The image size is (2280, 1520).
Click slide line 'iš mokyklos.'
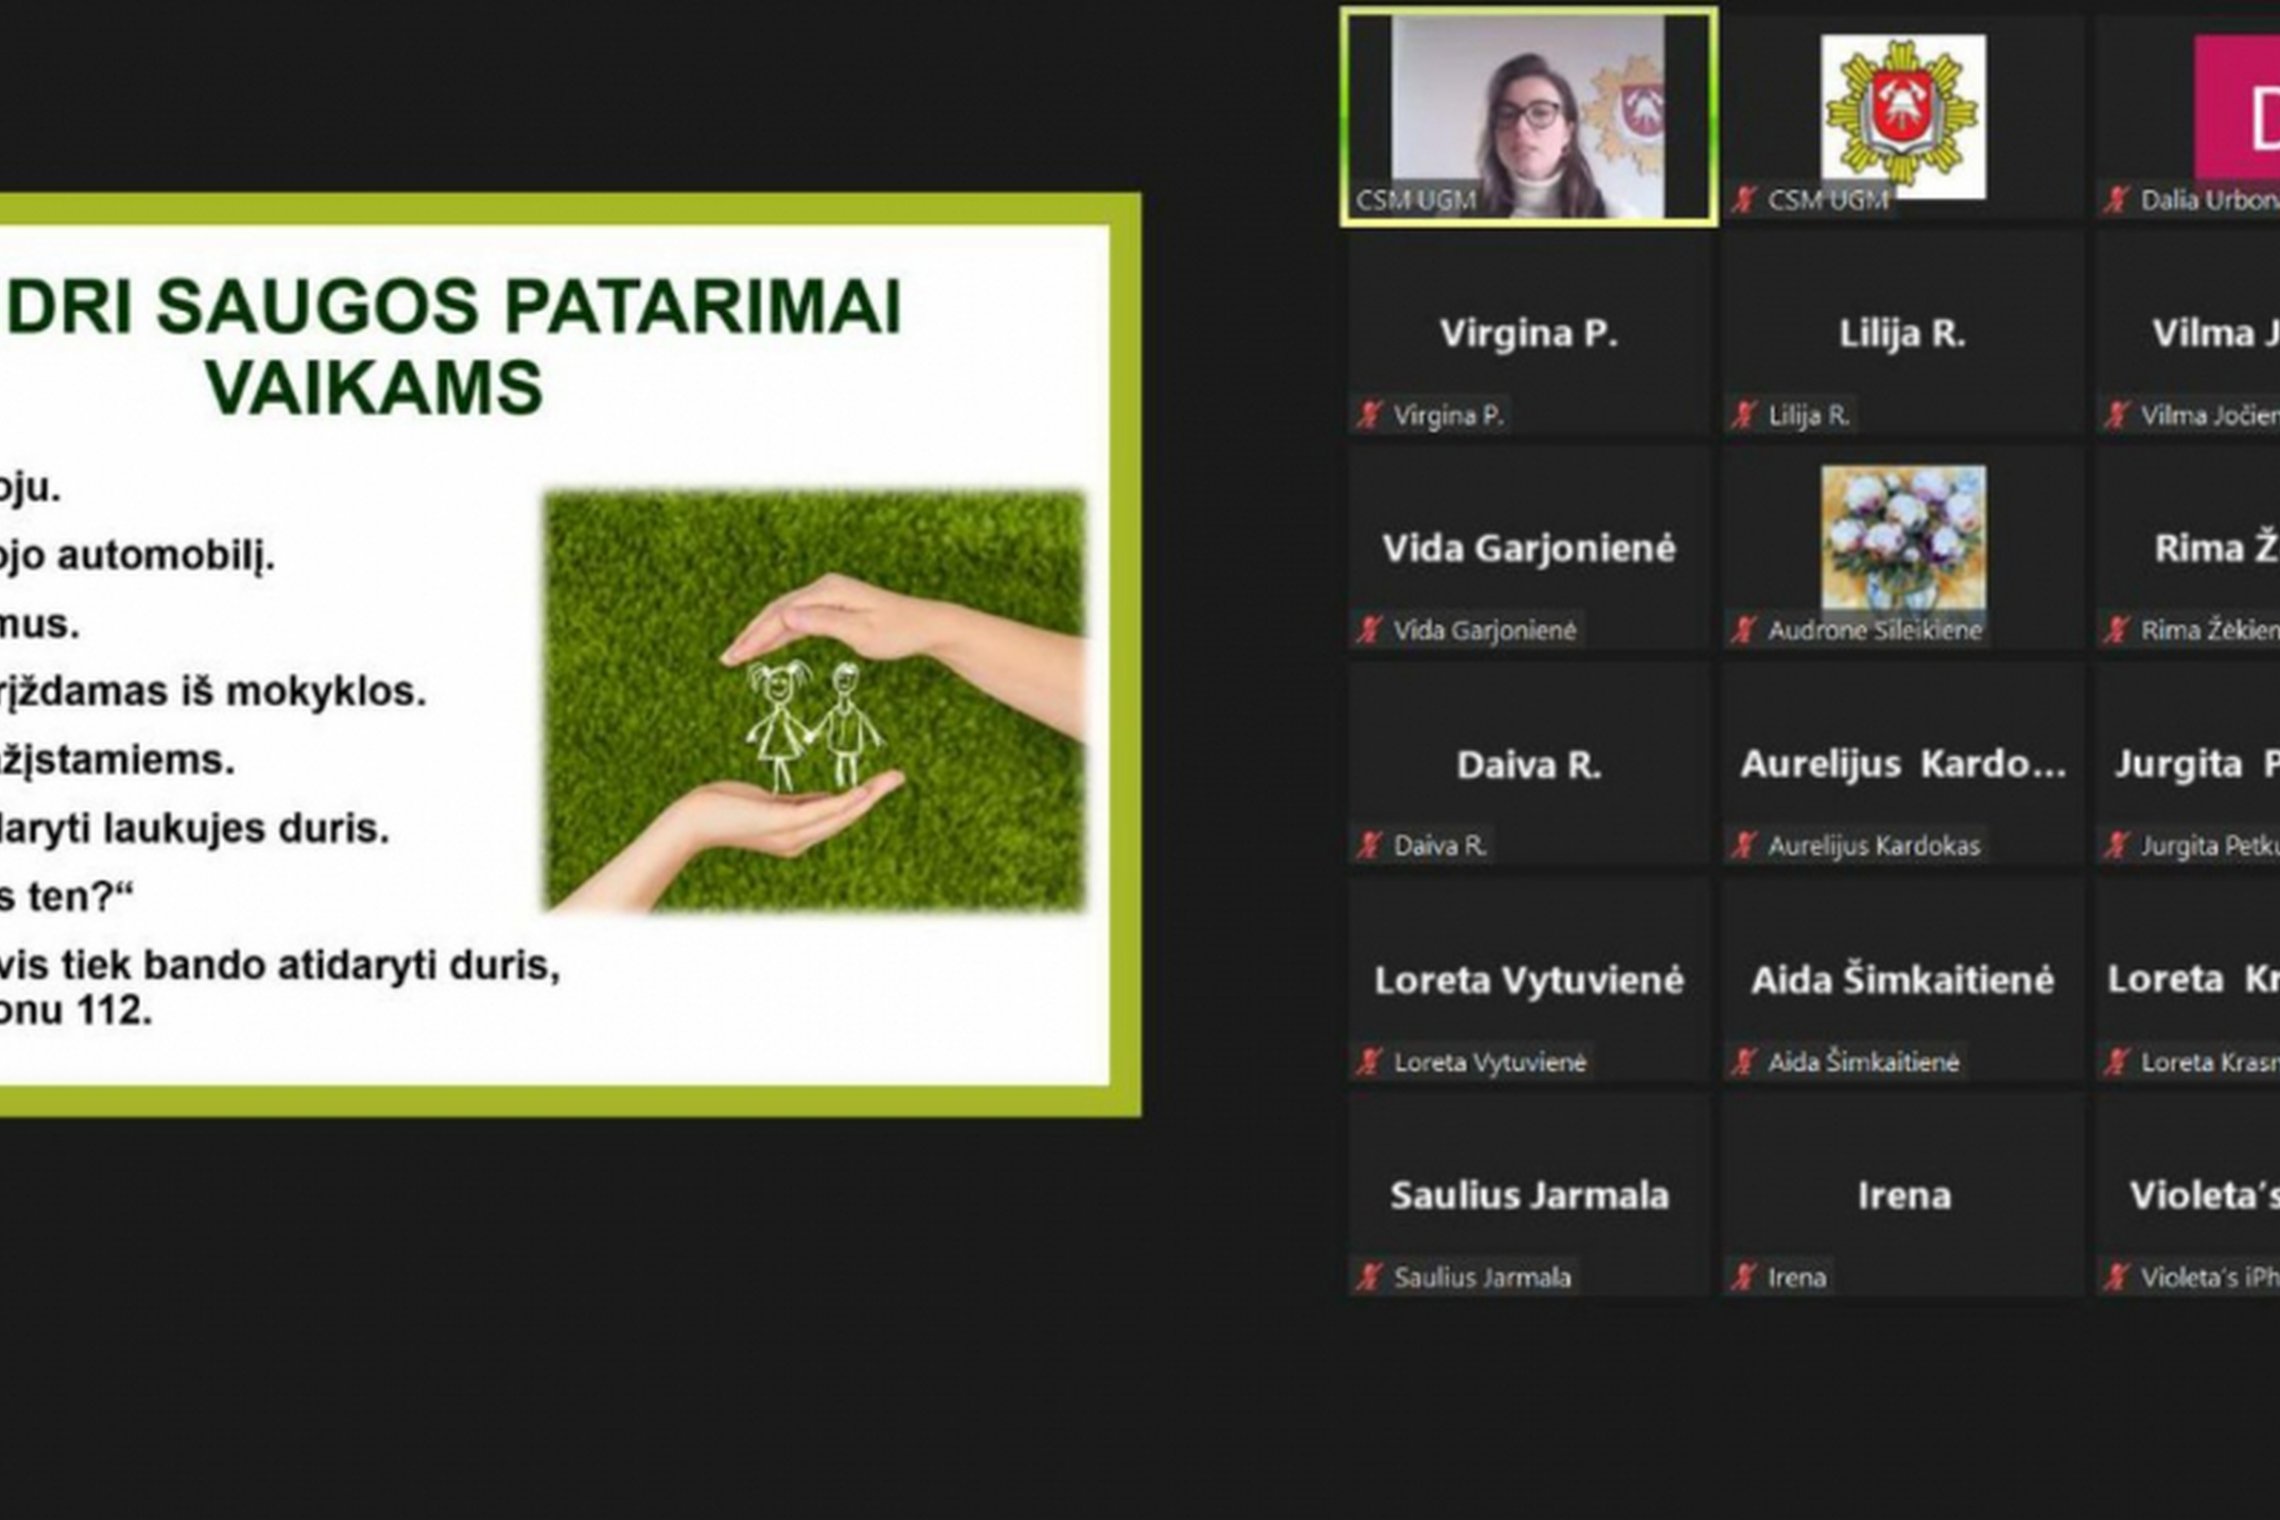[302, 692]
